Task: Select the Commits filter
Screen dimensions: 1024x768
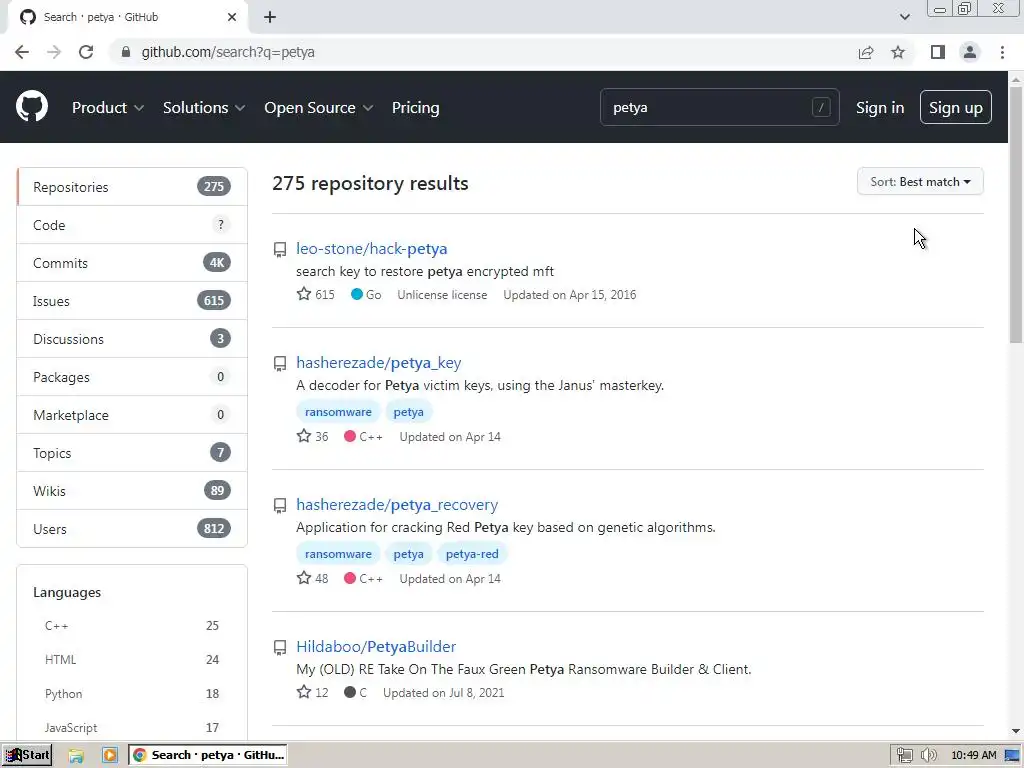Action: click(x=132, y=263)
